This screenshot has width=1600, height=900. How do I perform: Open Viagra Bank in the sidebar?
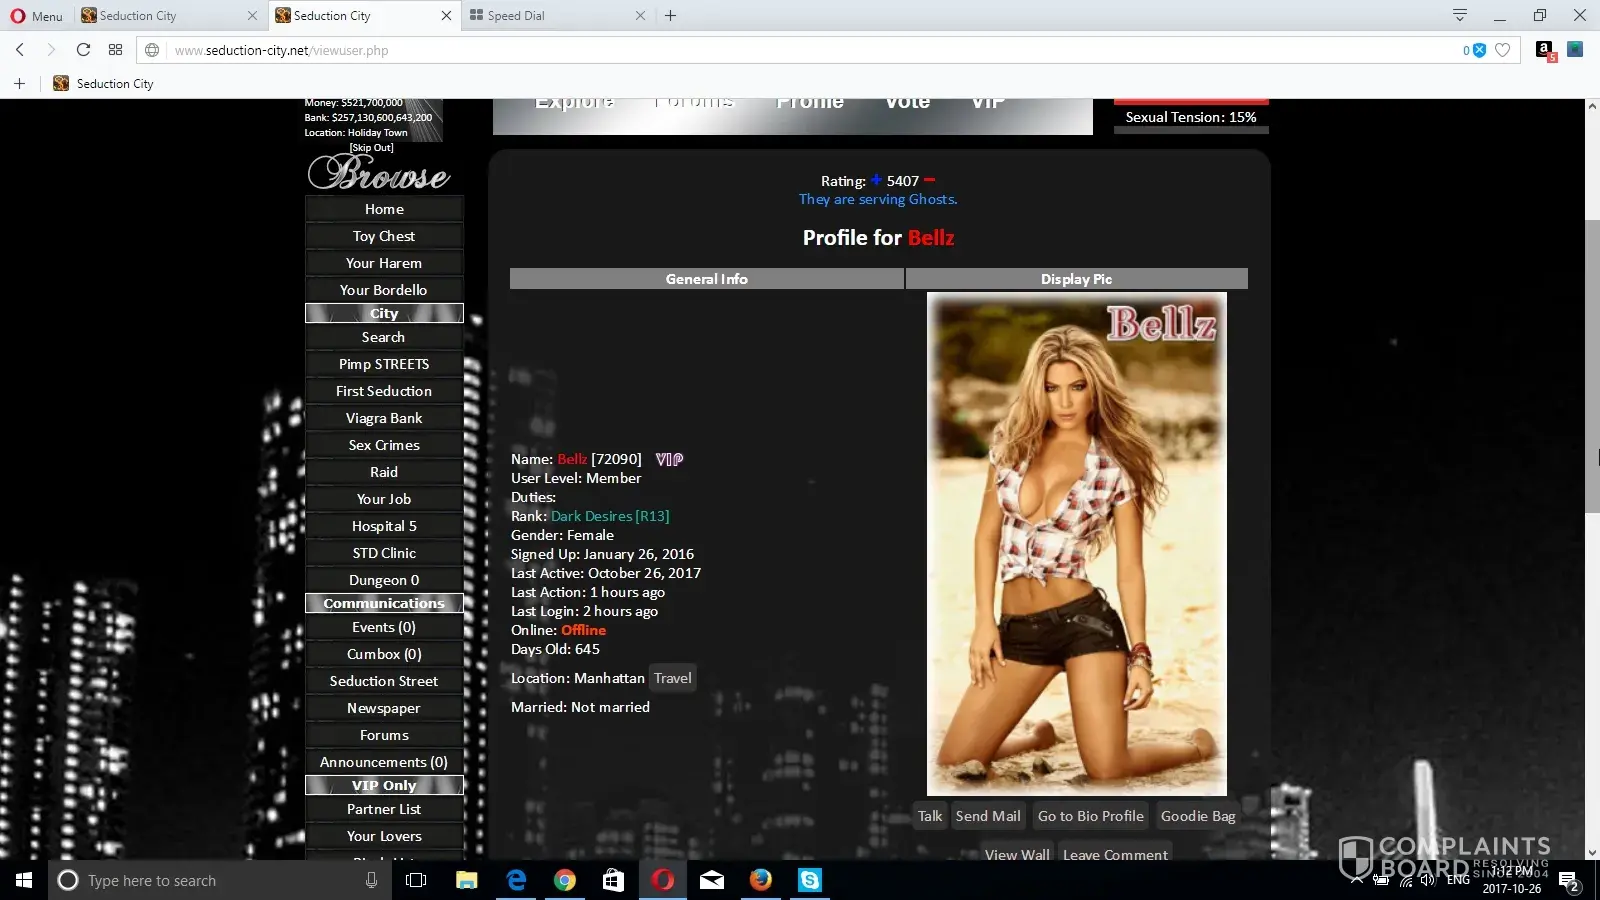click(x=384, y=418)
